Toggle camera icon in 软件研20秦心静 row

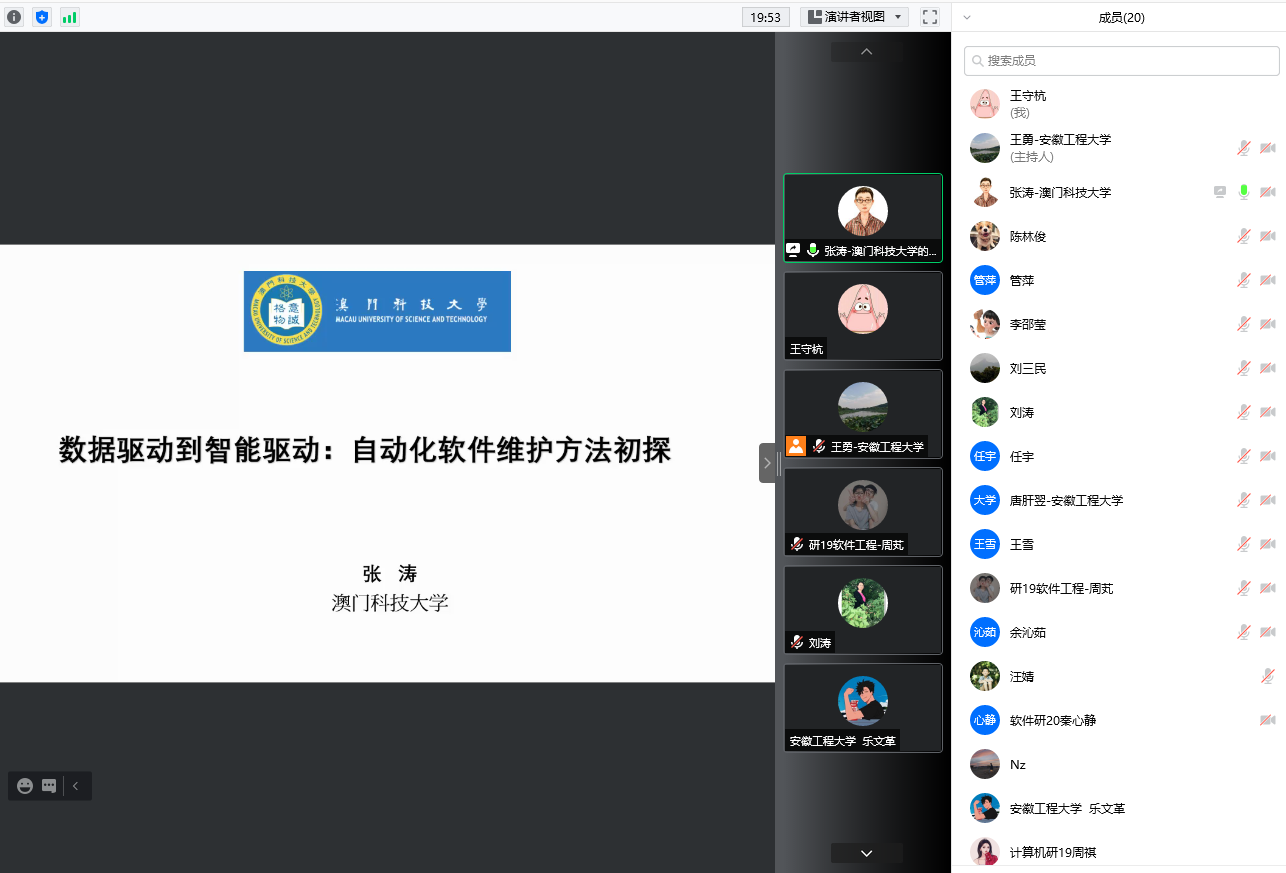click(1267, 720)
